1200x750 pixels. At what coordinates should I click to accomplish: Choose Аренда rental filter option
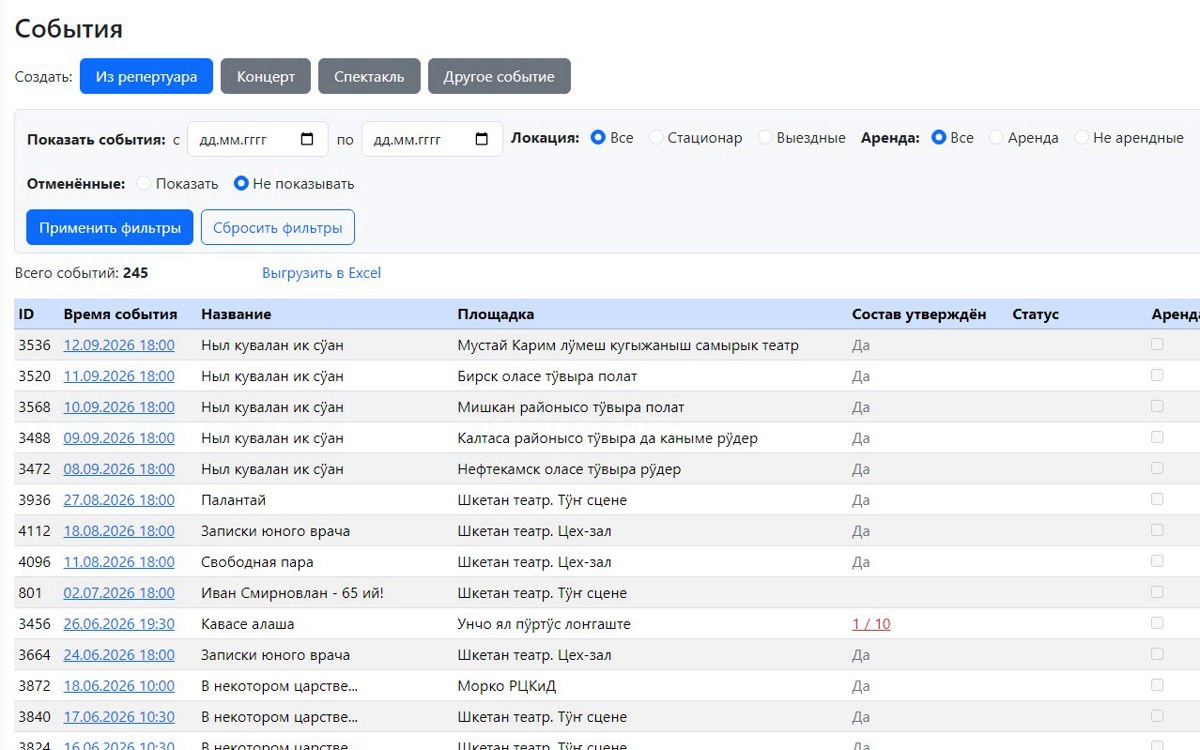click(x=996, y=138)
